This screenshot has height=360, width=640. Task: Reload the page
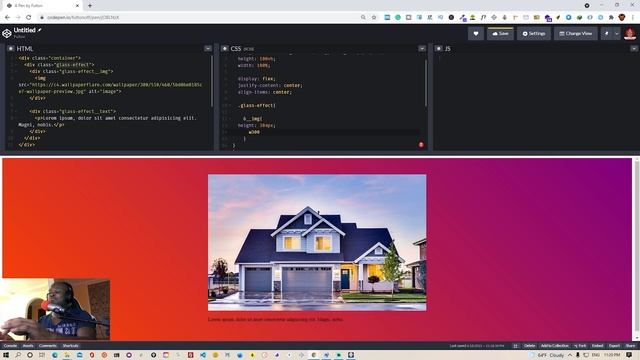click(29, 18)
